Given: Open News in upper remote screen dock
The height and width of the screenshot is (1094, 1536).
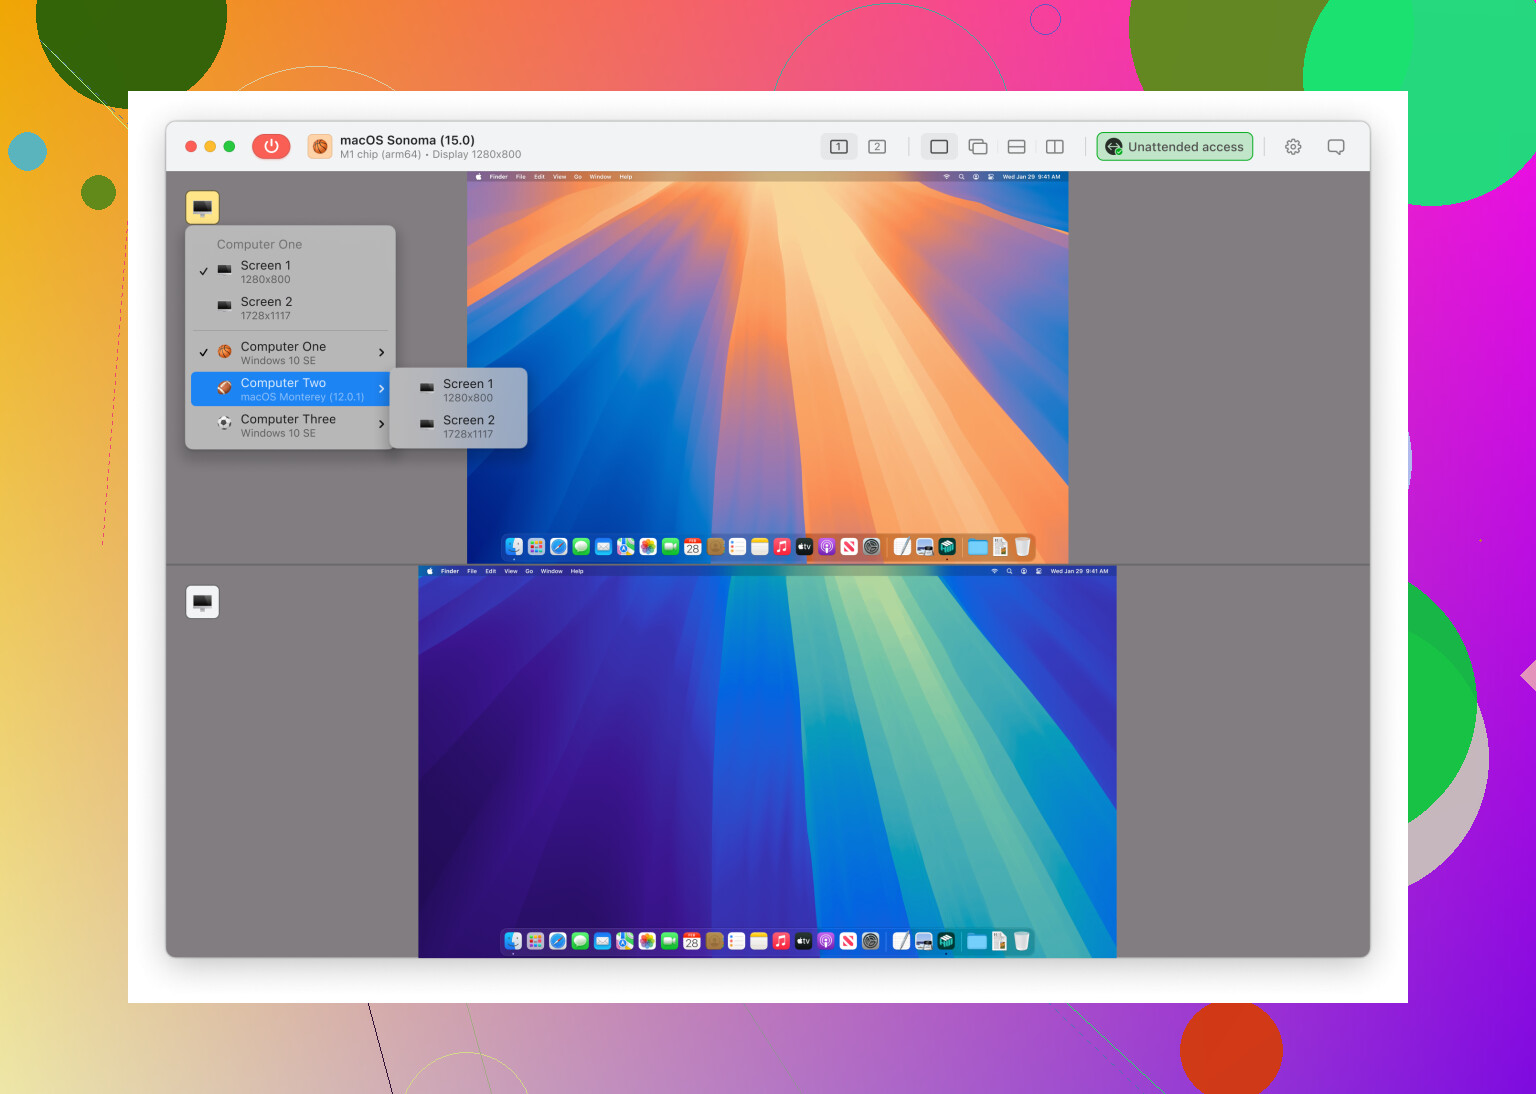Looking at the screenshot, I should point(849,546).
